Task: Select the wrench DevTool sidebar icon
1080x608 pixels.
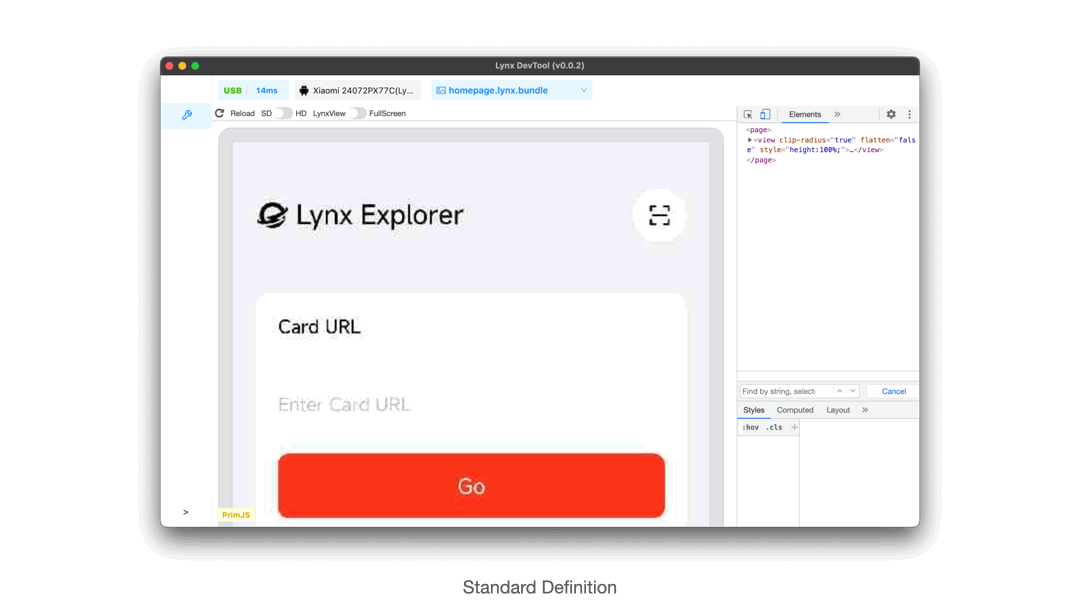Action: (x=187, y=115)
